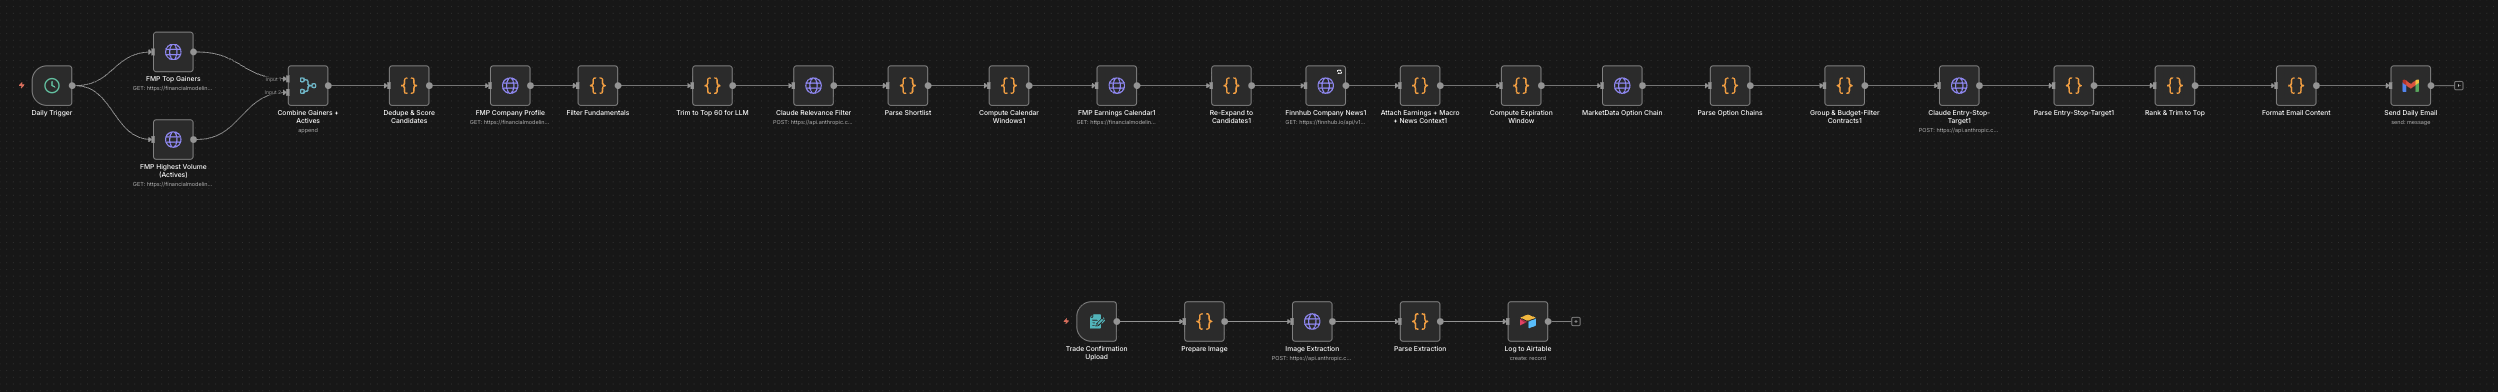This screenshot has width=2498, height=392.
Task: Select Trade Confirmation Upload form trigger
Action: [1097, 322]
